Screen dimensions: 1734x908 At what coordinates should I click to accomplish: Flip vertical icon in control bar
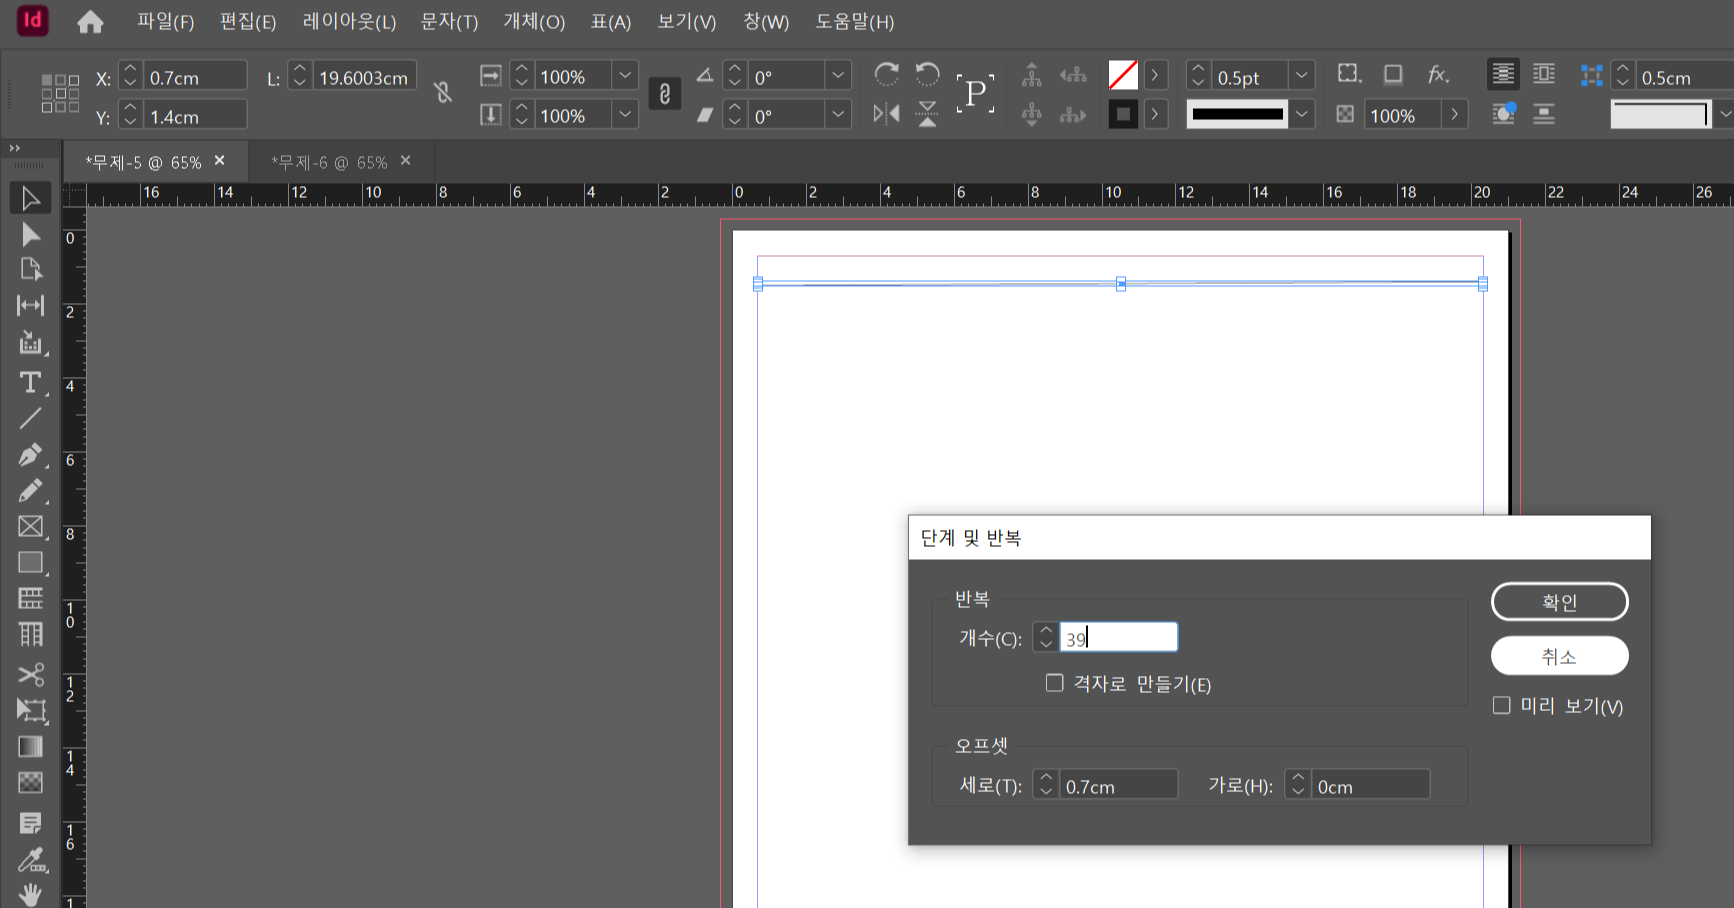[x=928, y=114]
